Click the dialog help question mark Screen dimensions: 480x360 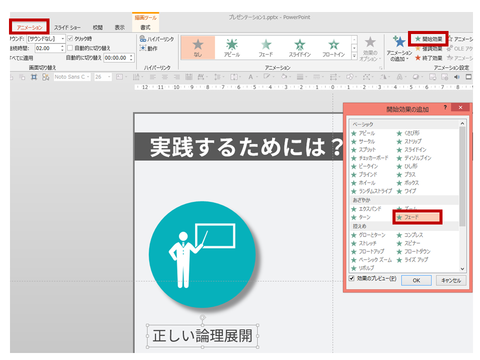pyautogui.click(x=445, y=108)
